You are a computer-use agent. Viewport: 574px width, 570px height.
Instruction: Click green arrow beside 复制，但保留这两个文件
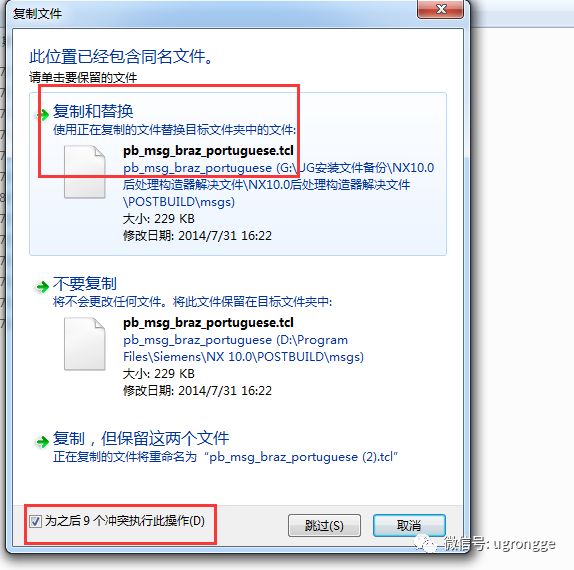point(43,442)
